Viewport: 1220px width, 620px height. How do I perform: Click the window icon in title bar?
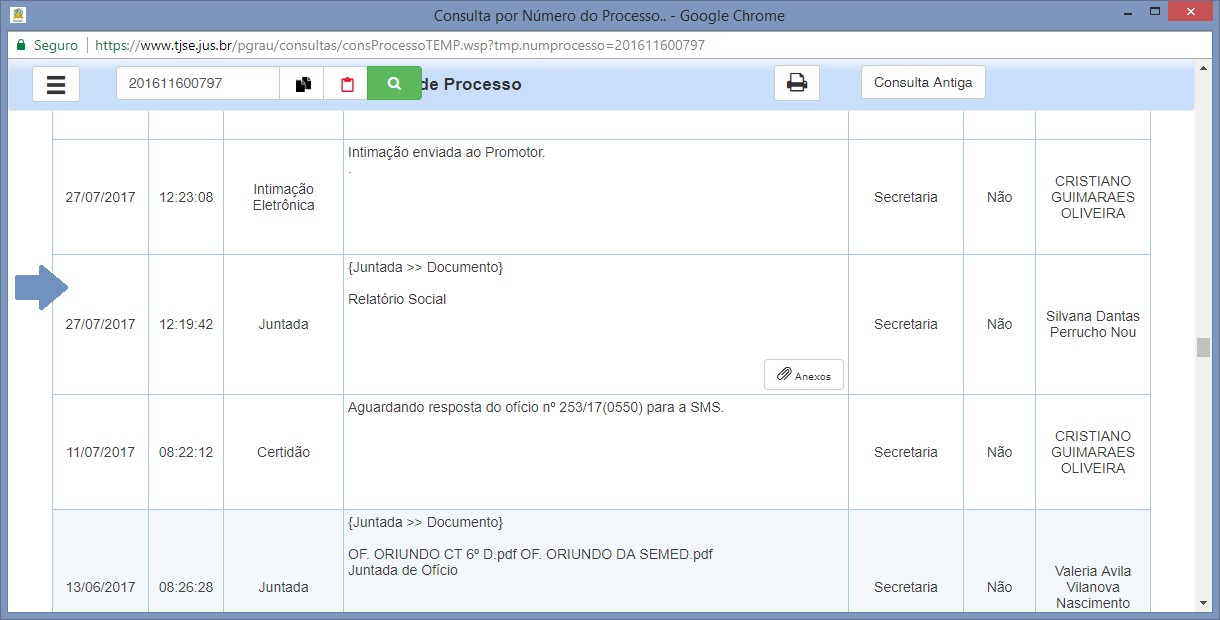click(17, 15)
